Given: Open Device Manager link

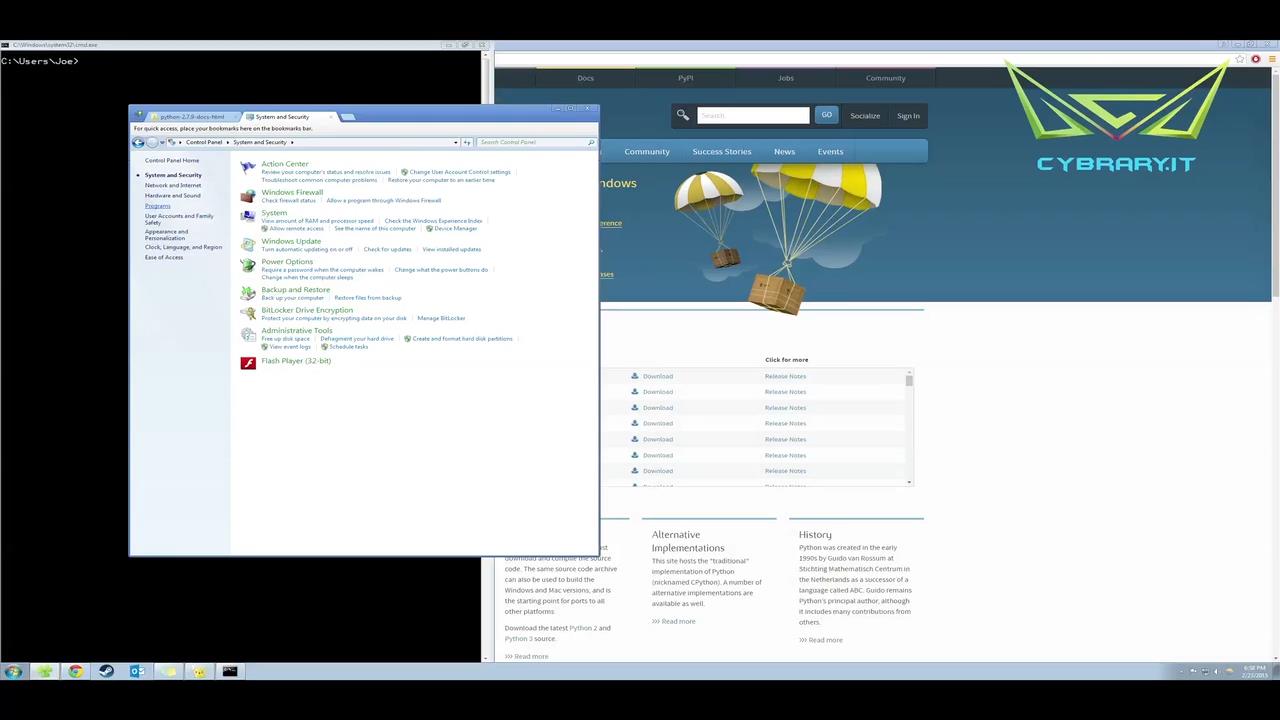Looking at the screenshot, I should (x=455, y=229).
